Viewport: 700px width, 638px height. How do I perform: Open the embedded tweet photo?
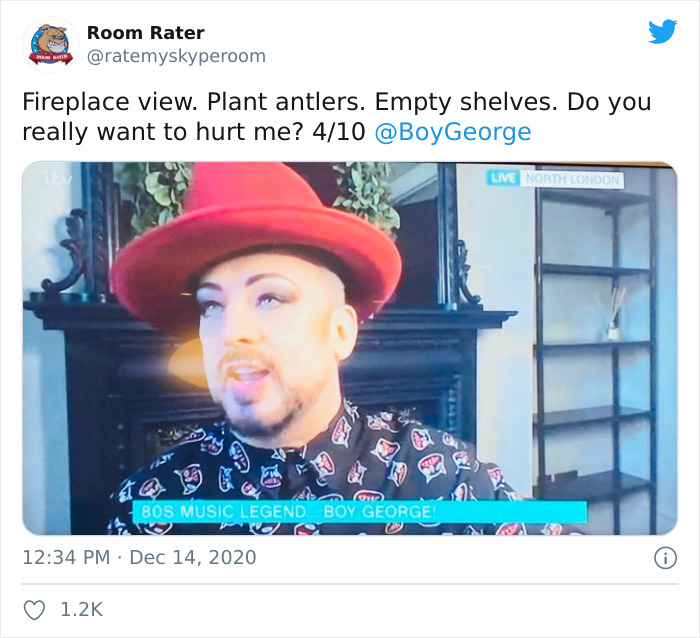tap(350, 348)
